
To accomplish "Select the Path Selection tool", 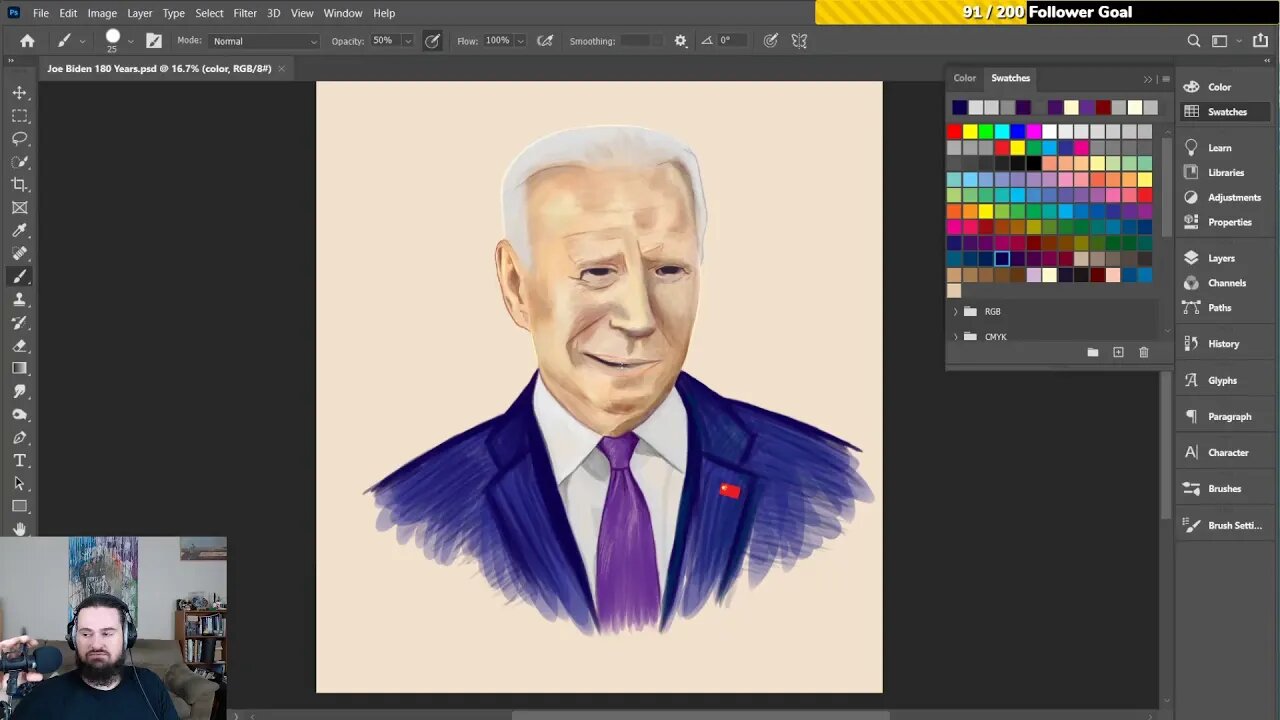I will click(x=19, y=484).
